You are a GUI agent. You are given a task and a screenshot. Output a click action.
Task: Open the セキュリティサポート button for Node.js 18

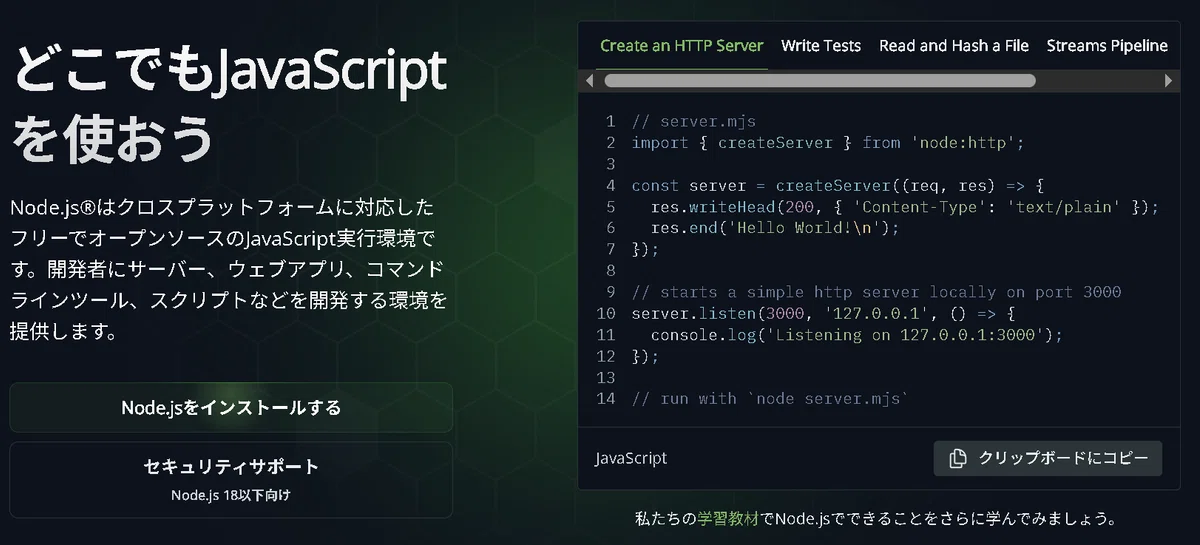(231, 479)
